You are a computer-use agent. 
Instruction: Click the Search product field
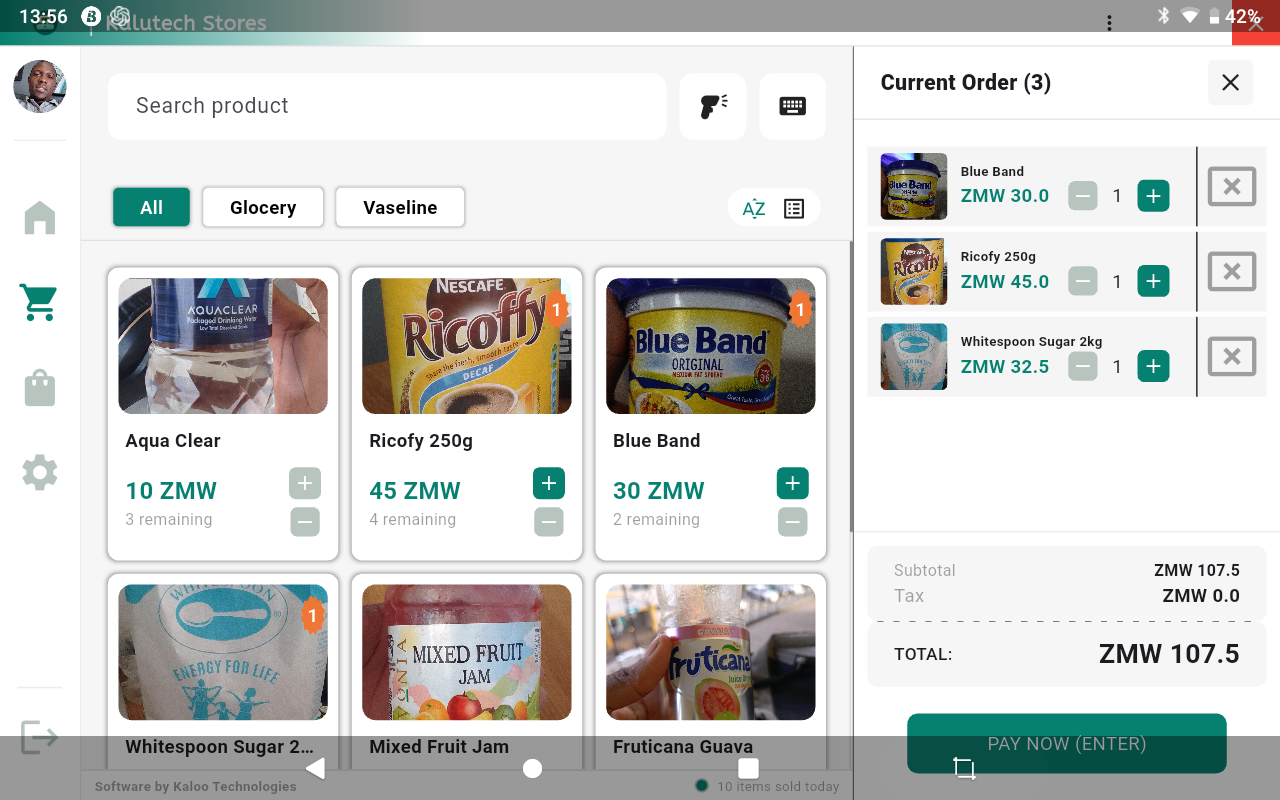[387, 106]
